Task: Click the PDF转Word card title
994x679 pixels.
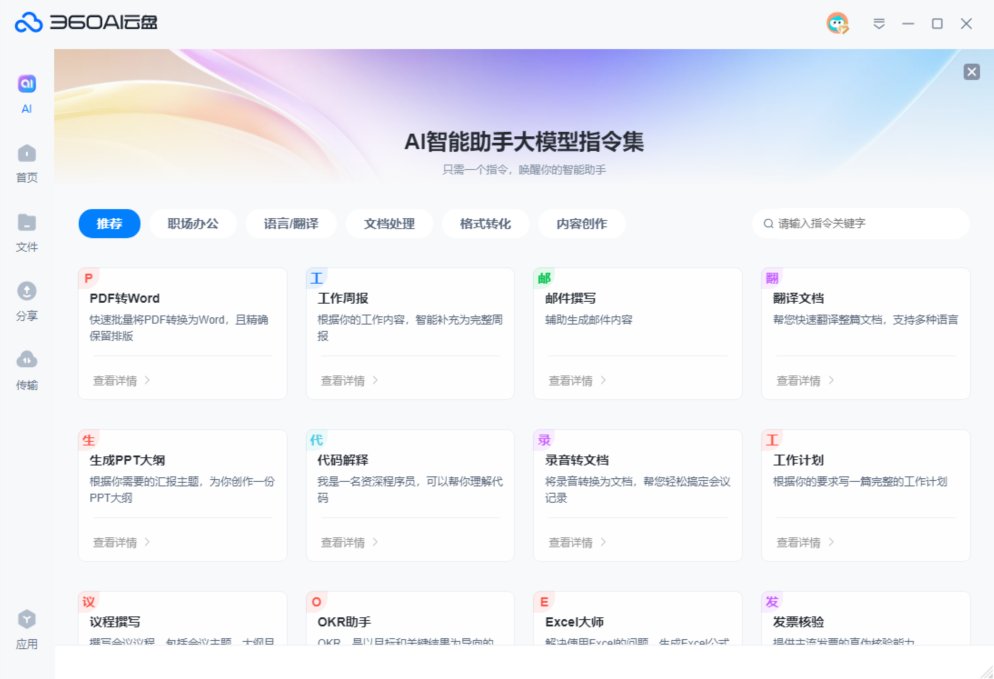Action: tap(124, 298)
